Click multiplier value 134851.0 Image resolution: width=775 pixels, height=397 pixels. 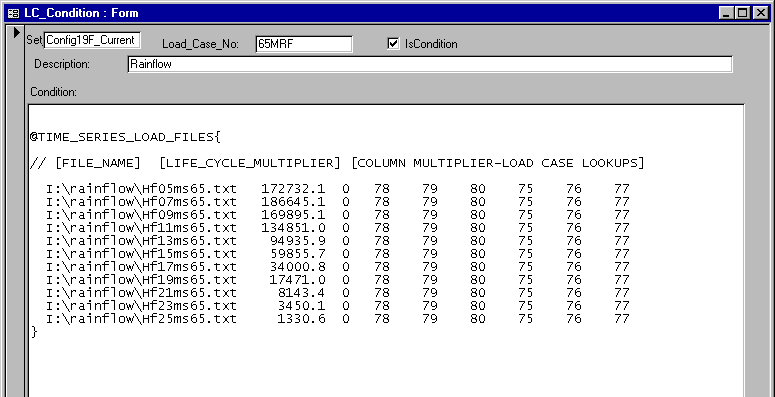click(x=294, y=228)
